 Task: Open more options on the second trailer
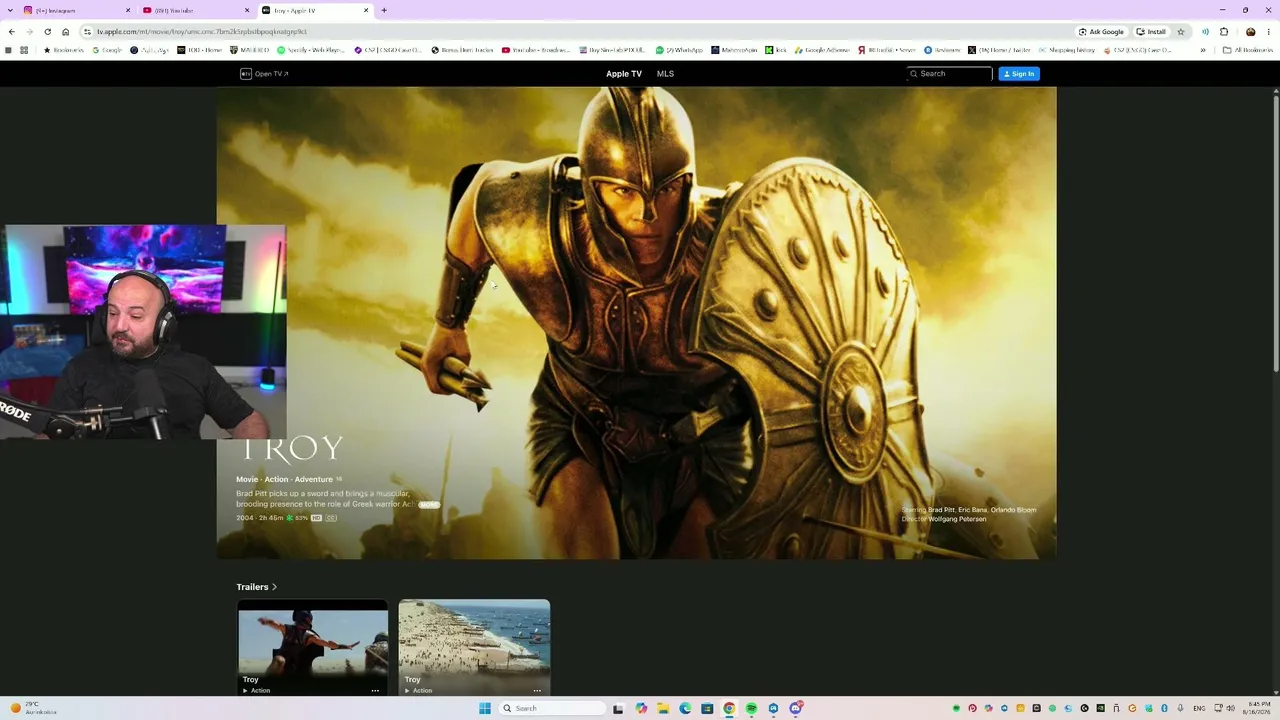pyautogui.click(x=537, y=691)
